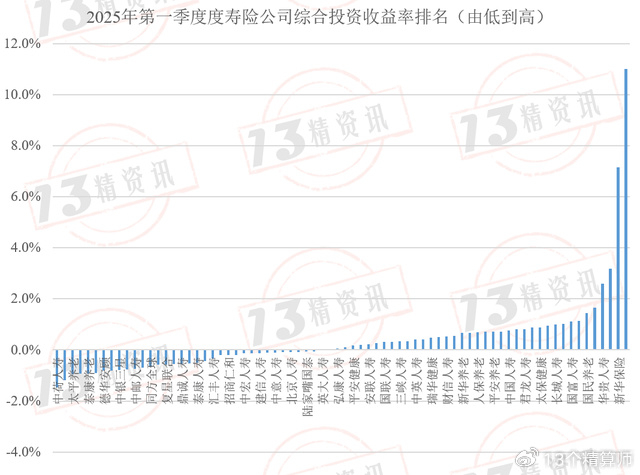Click the 国富人寿 category label
Viewport: 640px width, 475px height.
click(x=573, y=381)
